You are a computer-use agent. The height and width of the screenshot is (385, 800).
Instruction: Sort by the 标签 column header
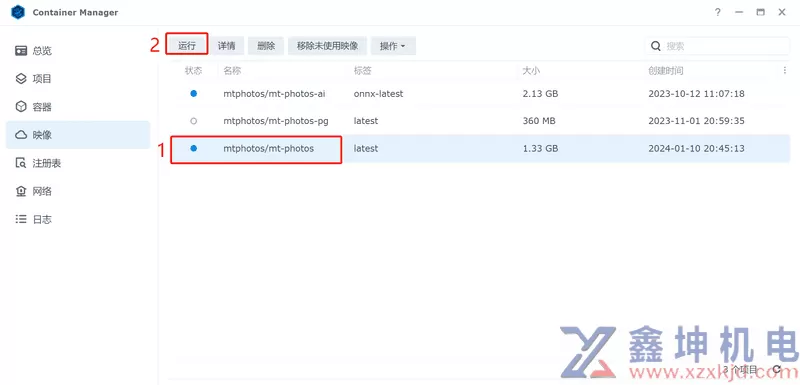[x=363, y=70]
